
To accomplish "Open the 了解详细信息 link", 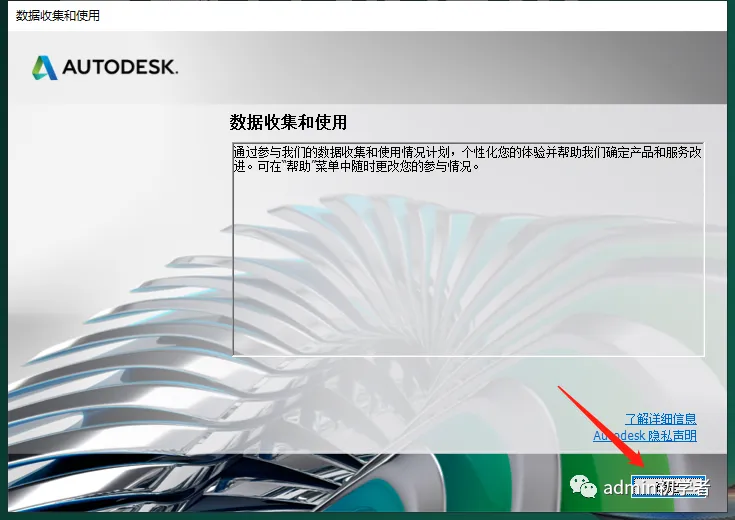I will (x=660, y=419).
